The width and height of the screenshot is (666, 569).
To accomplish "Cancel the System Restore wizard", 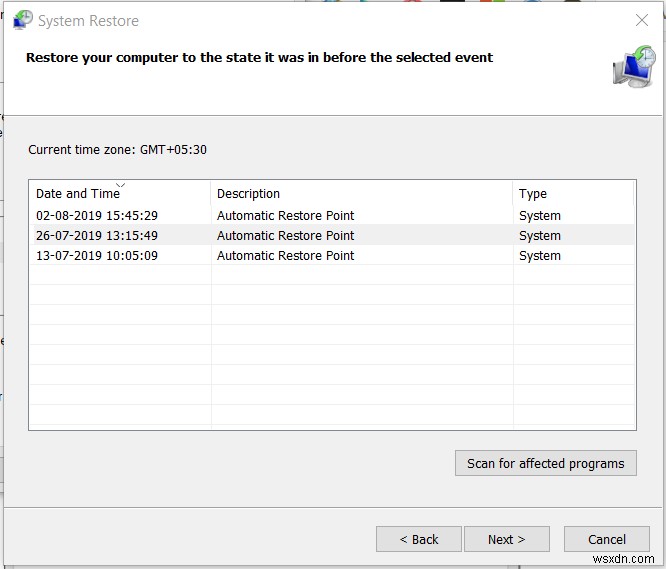I will pos(607,539).
